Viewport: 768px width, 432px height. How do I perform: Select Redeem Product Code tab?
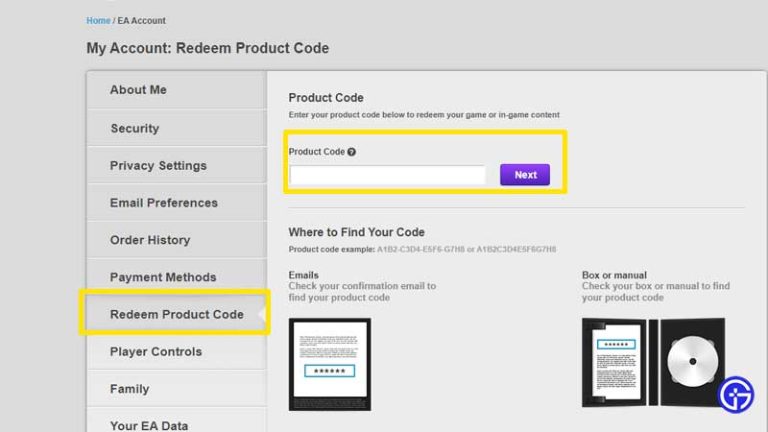(x=176, y=314)
